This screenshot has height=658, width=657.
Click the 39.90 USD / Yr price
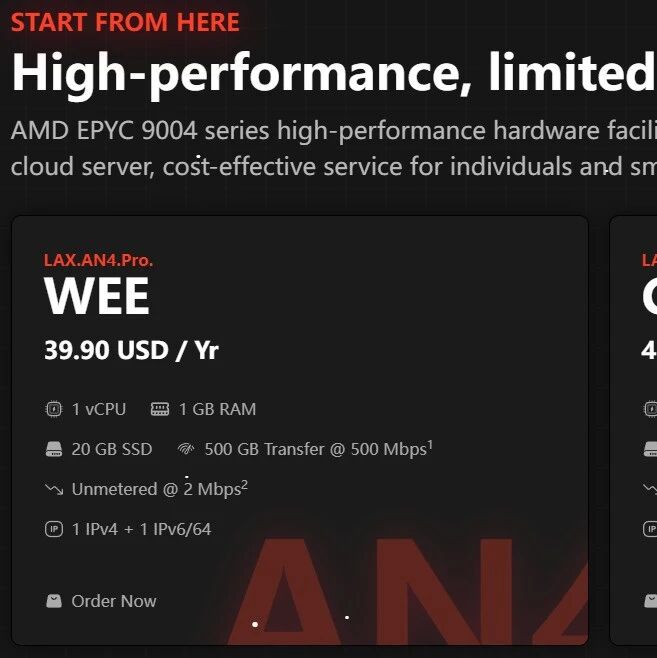tap(131, 350)
